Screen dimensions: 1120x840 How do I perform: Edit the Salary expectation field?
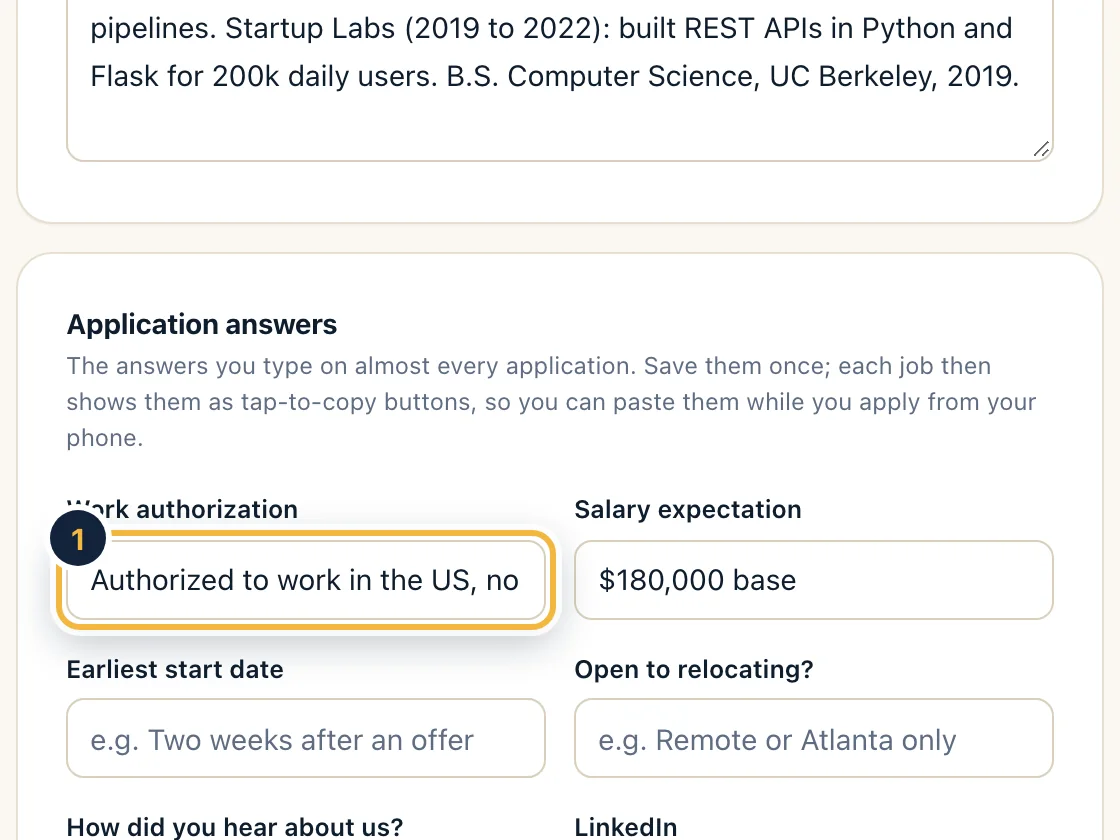pyautogui.click(x=814, y=580)
